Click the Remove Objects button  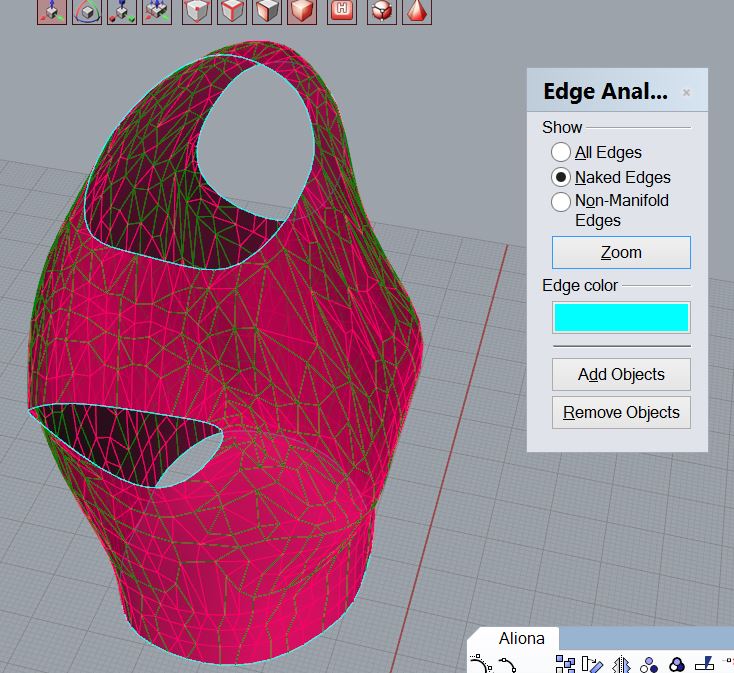[x=621, y=412]
